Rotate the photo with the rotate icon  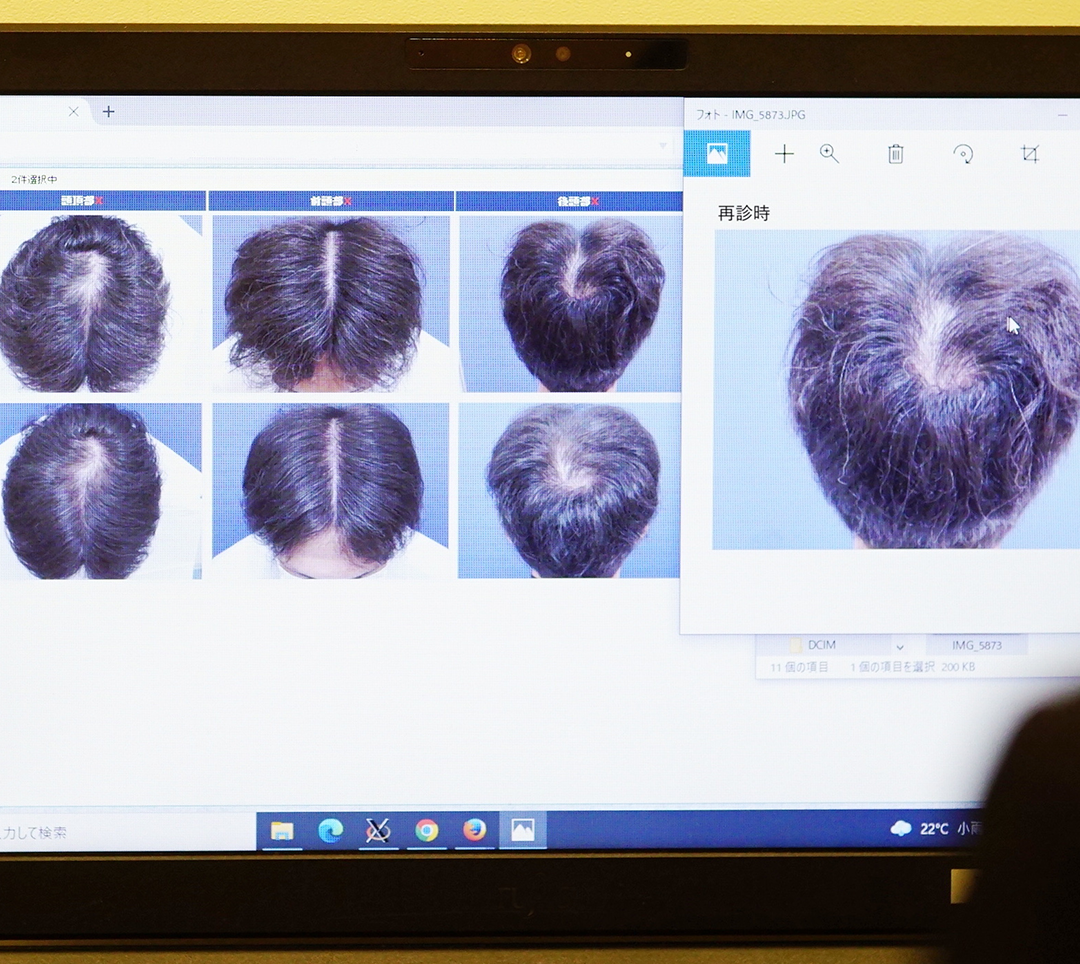tap(963, 154)
